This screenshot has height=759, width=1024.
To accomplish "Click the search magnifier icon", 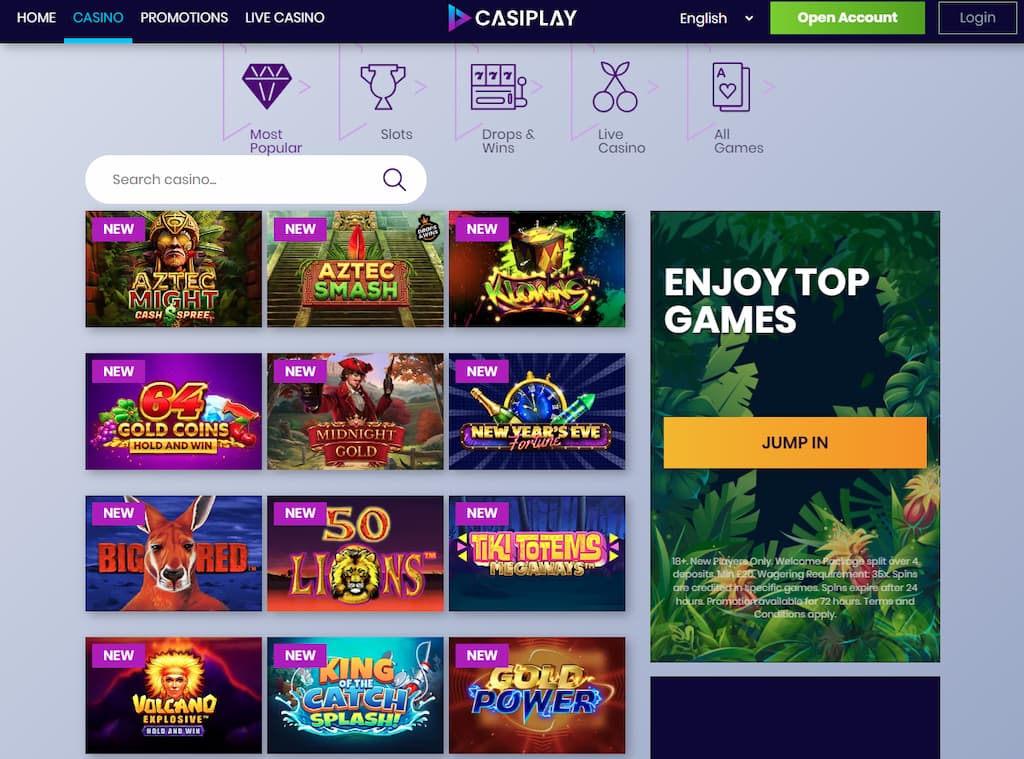I will pos(394,179).
